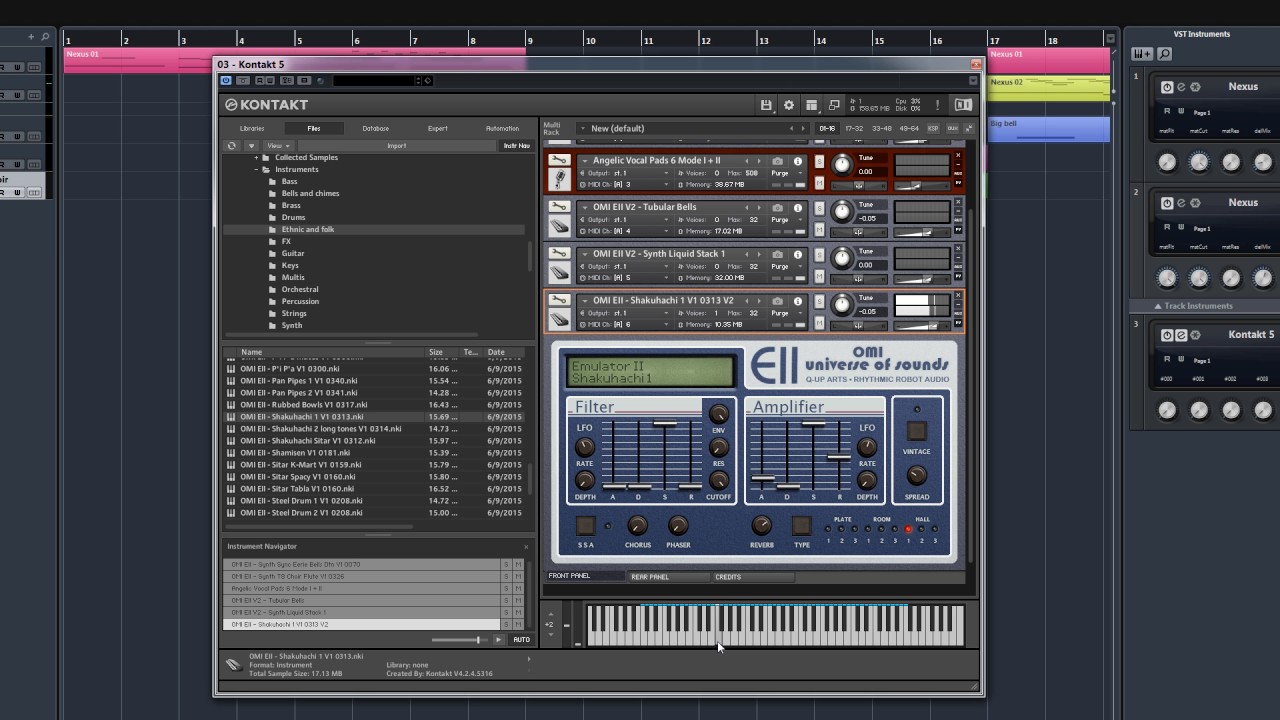
Task: Click the KSP button in rack header
Action: [933, 128]
